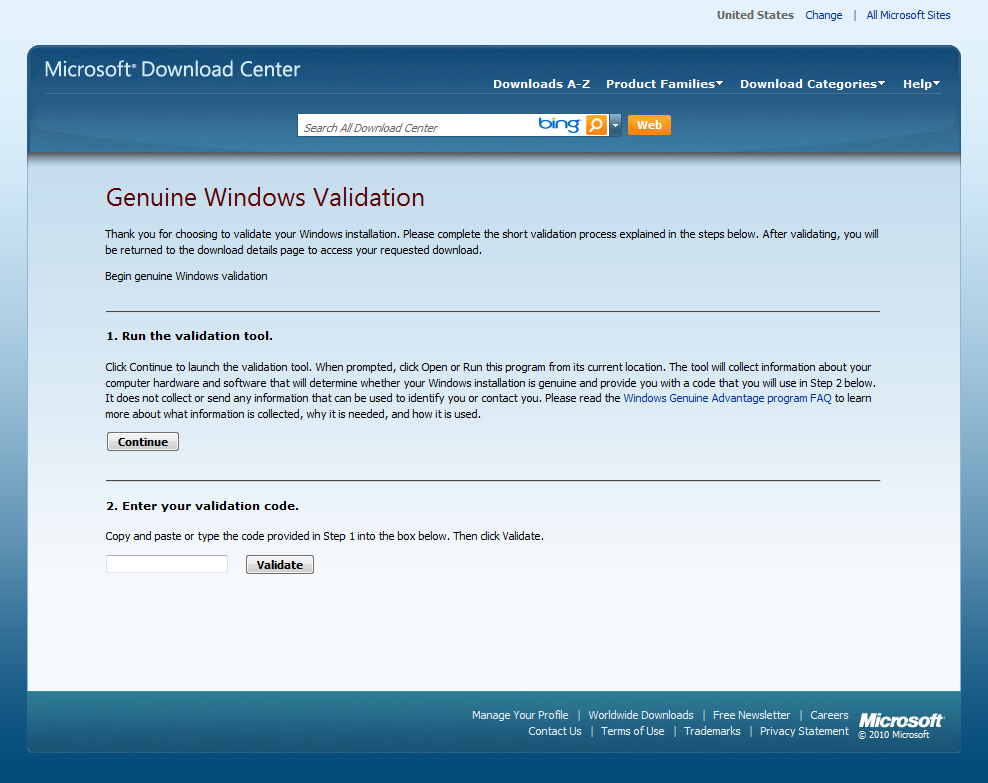Click Change next to United States
This screenshot has width=988, height=783.
[x=823, y=15]
